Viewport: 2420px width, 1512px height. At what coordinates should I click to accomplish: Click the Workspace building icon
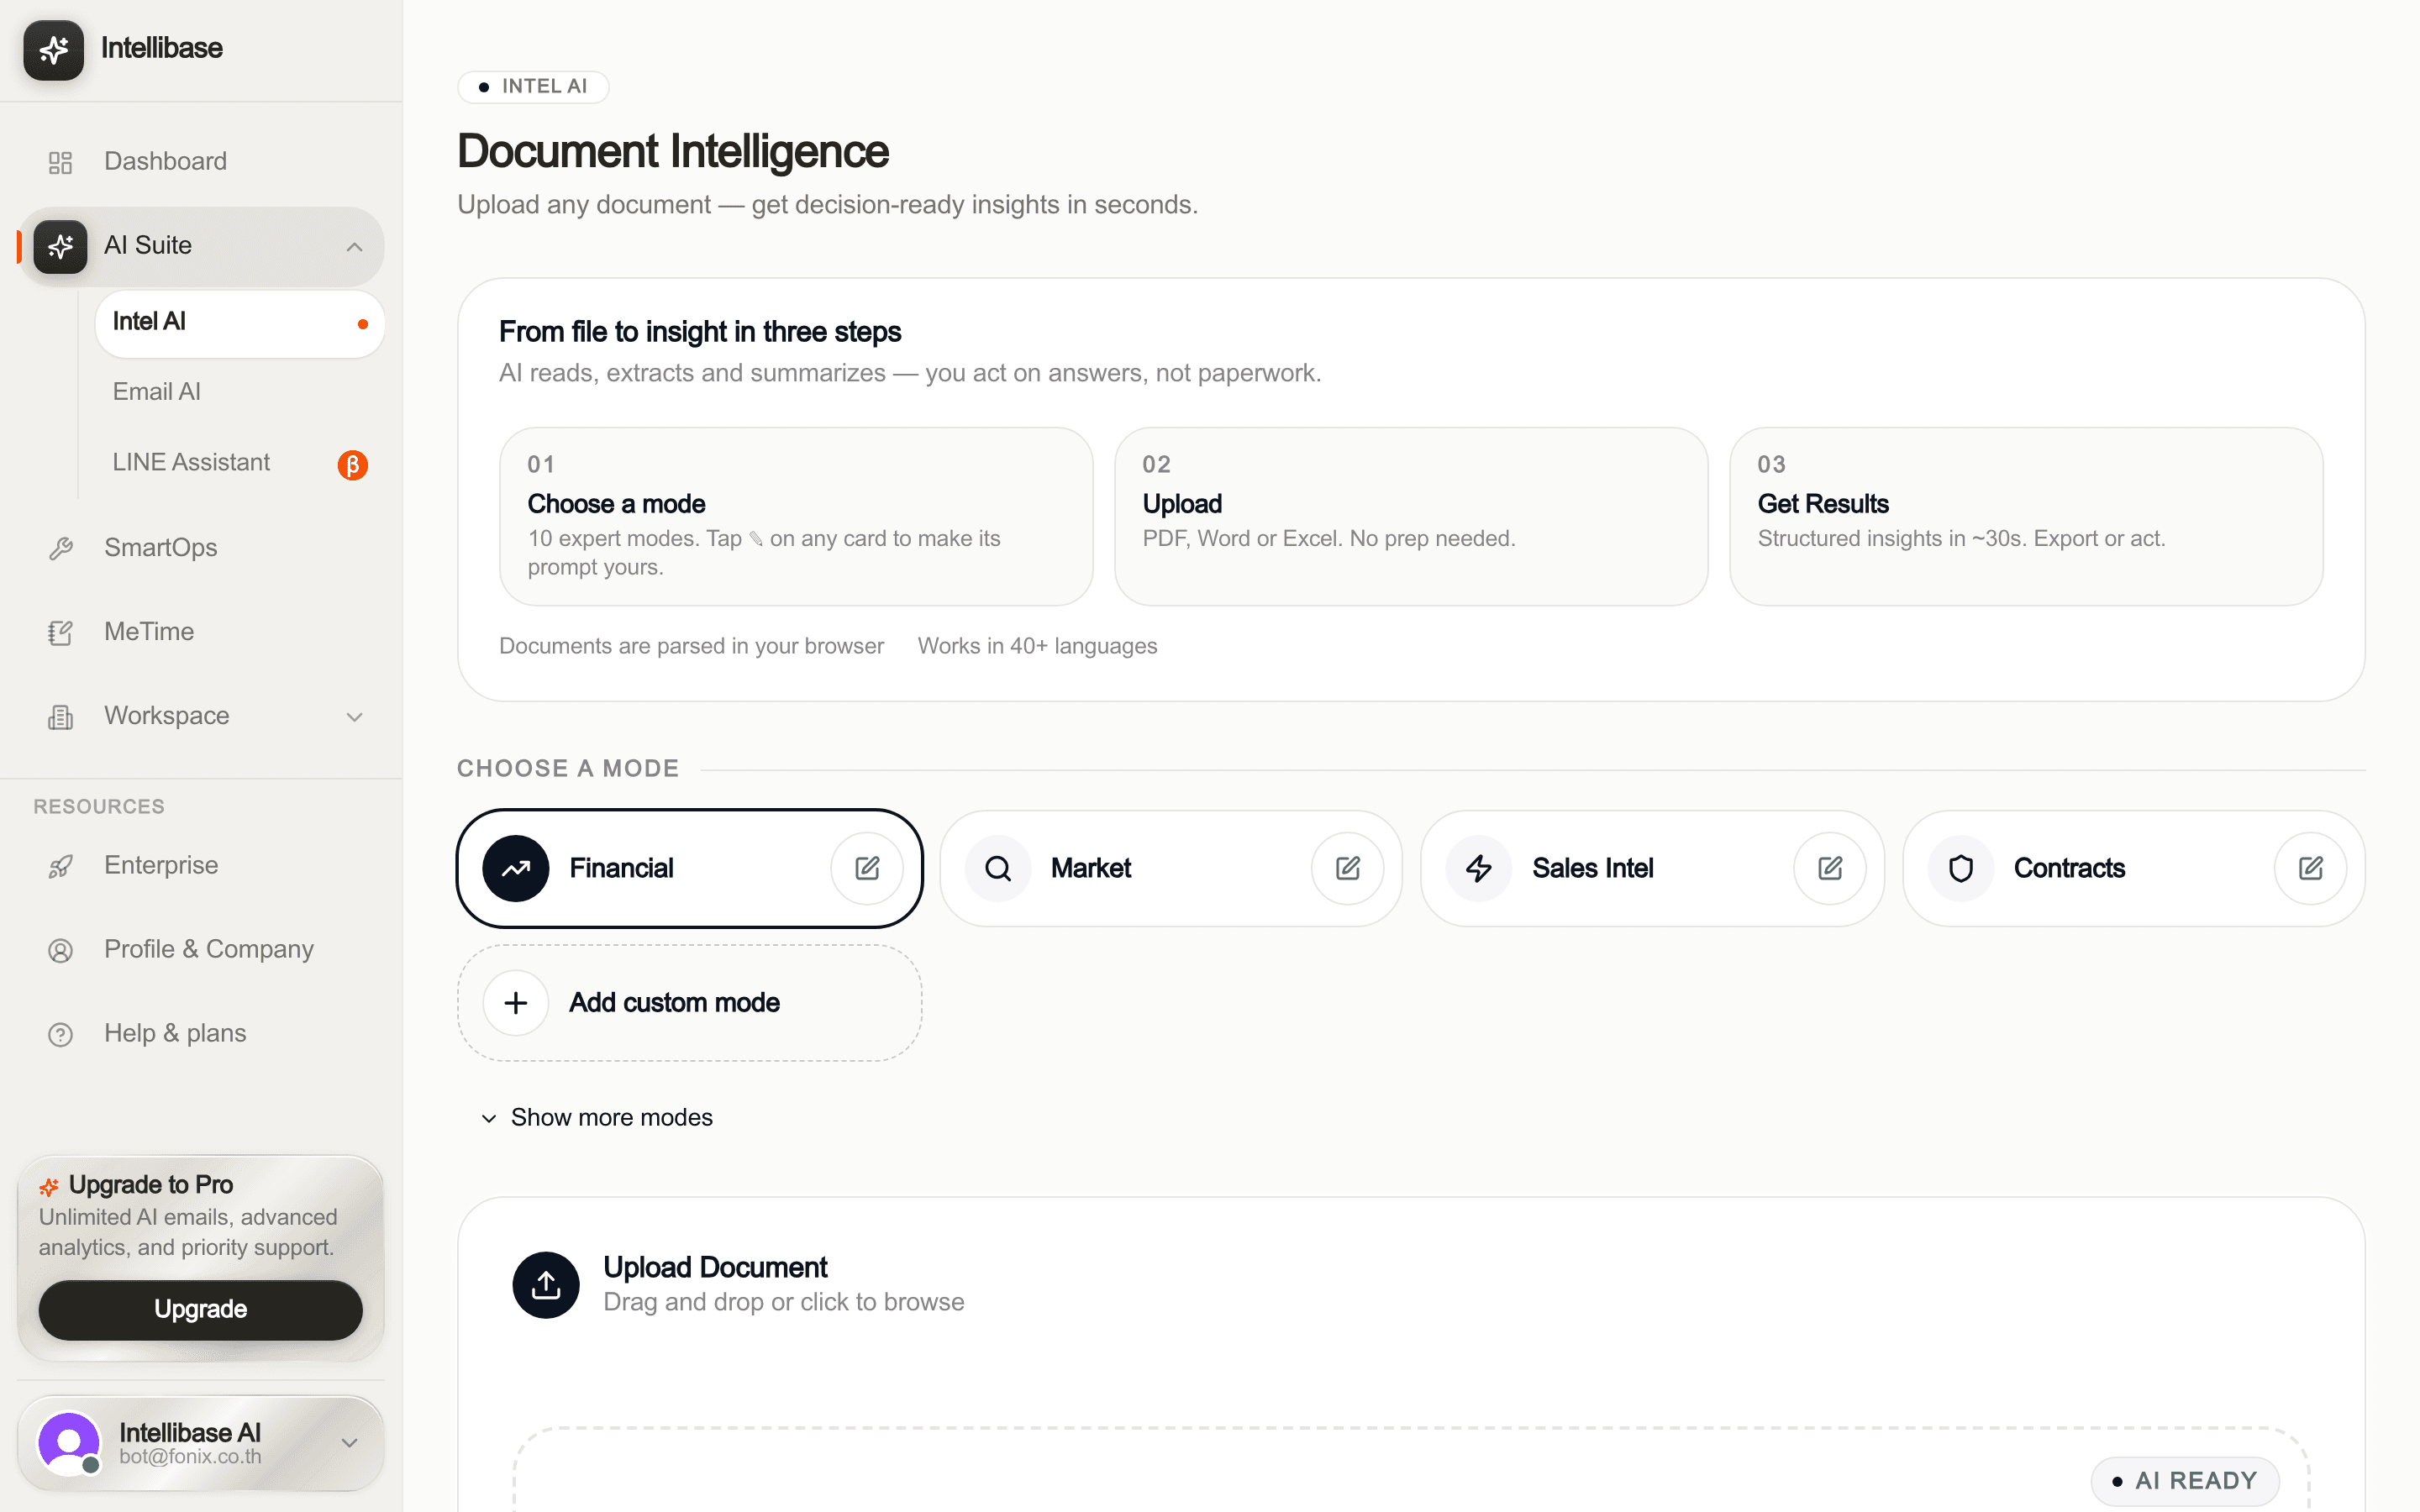pyautogui.click(x=61, y=716)
